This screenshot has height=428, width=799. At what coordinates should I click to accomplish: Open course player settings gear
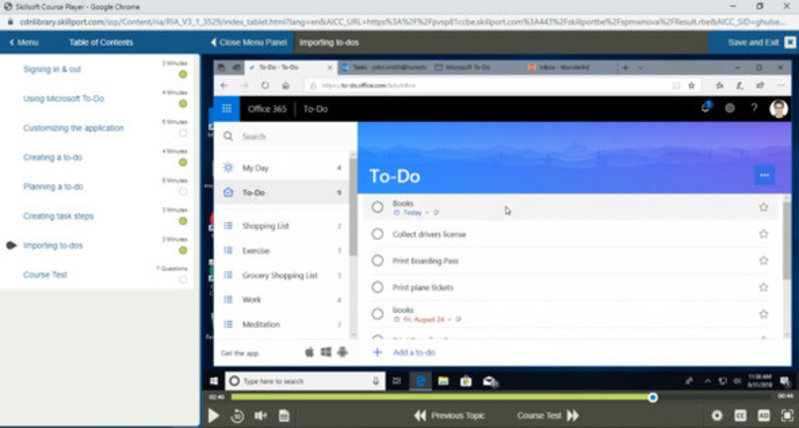pyautogui.click(x=717, y=416)
